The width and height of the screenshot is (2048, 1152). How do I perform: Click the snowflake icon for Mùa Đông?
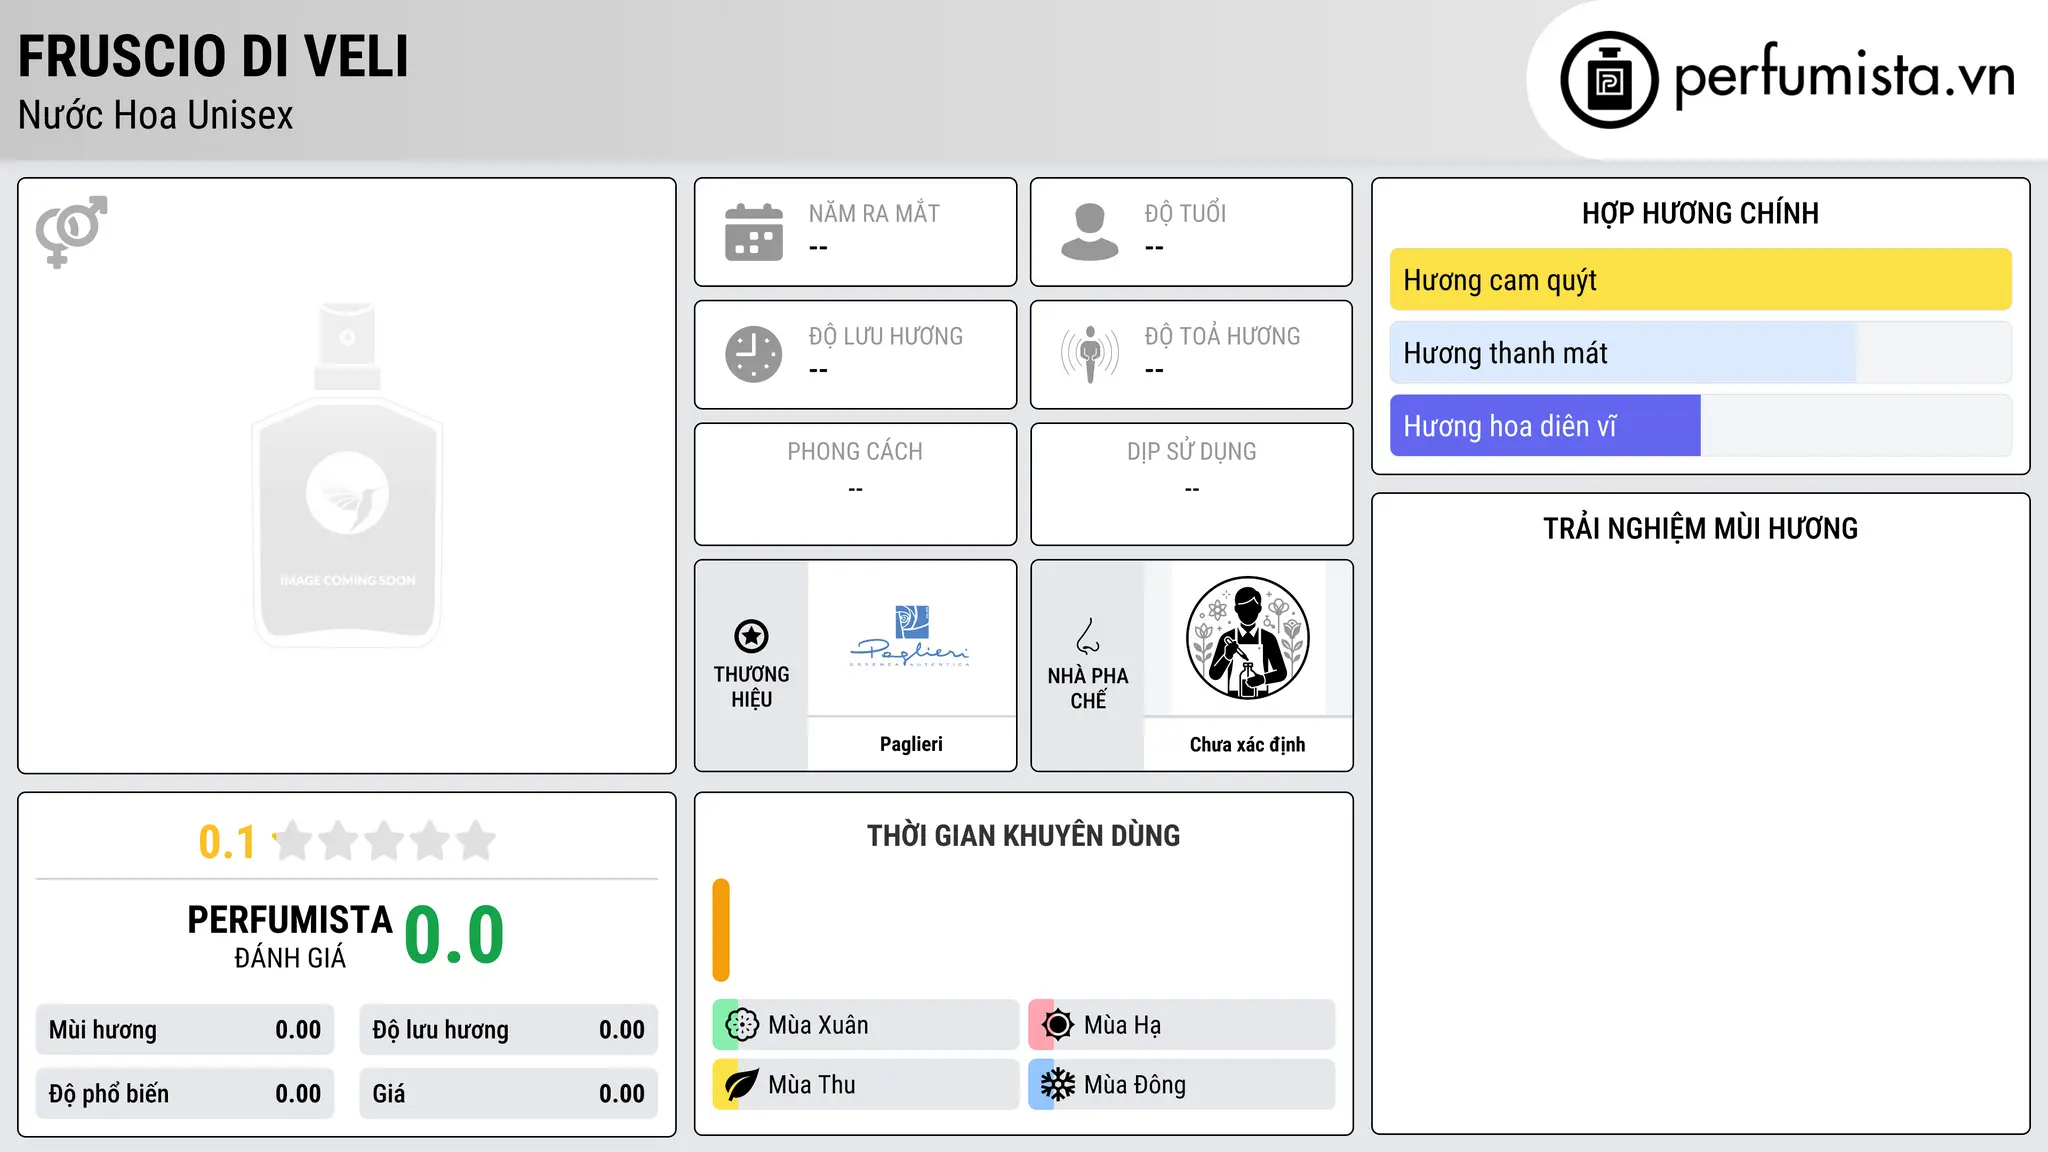click(x=1058, y=1084)
